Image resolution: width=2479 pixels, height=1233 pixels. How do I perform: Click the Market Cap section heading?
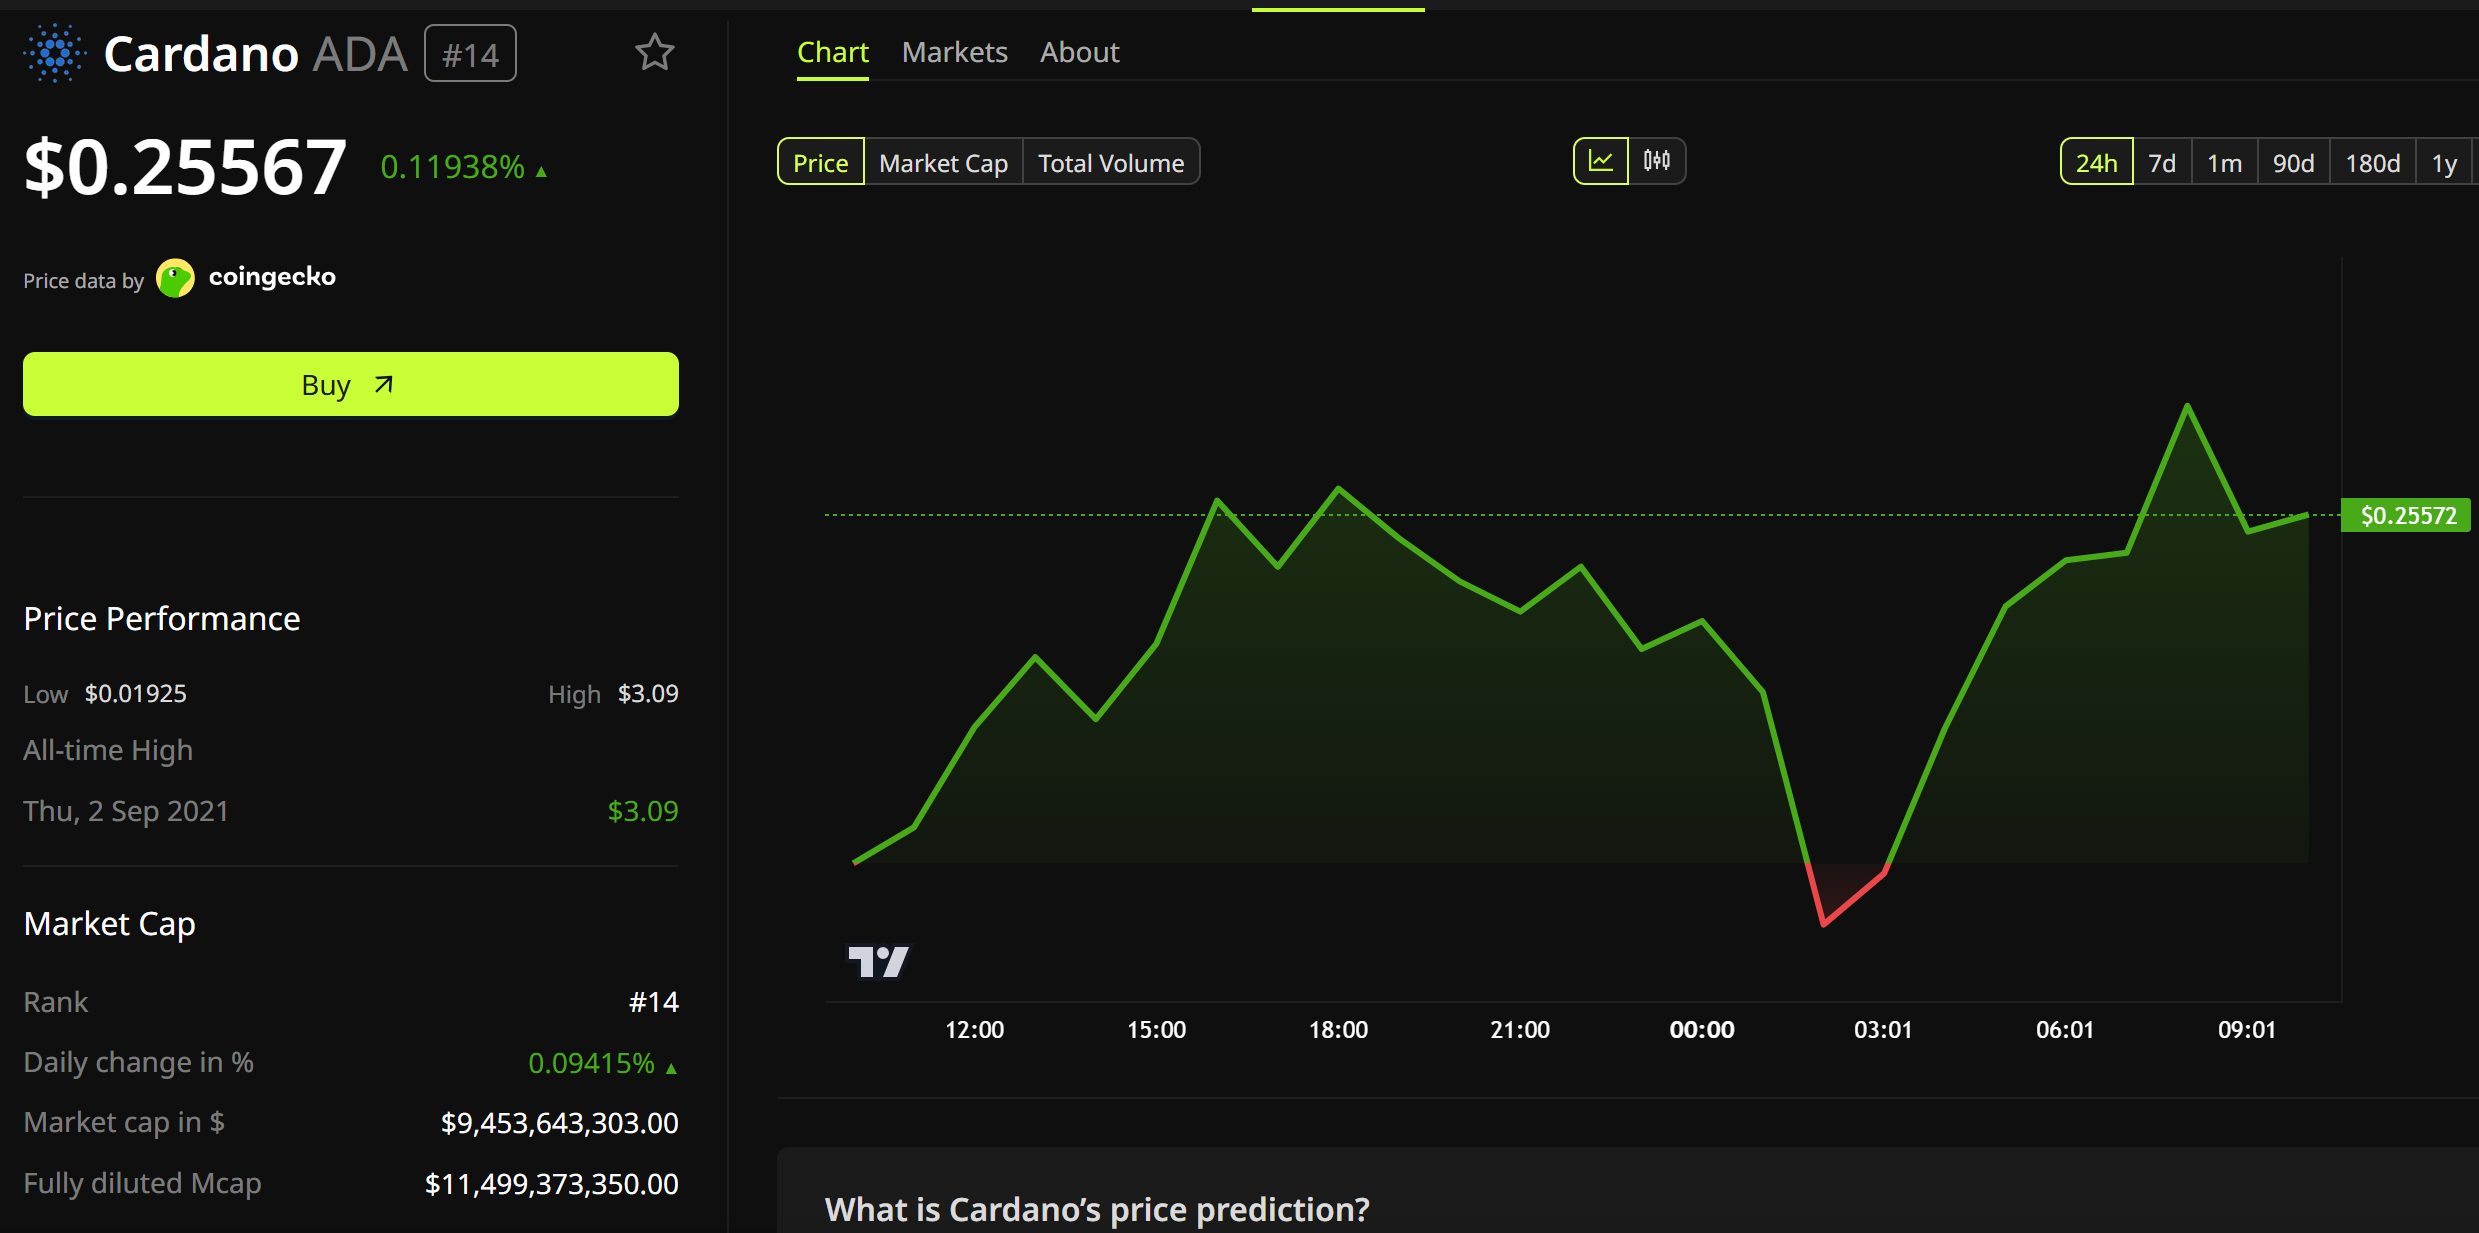(110, 924)
